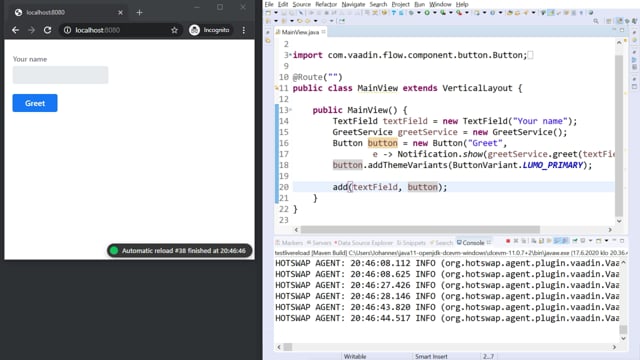Click the Console vertical scrollbar thumb

click(x=623, y=329)
